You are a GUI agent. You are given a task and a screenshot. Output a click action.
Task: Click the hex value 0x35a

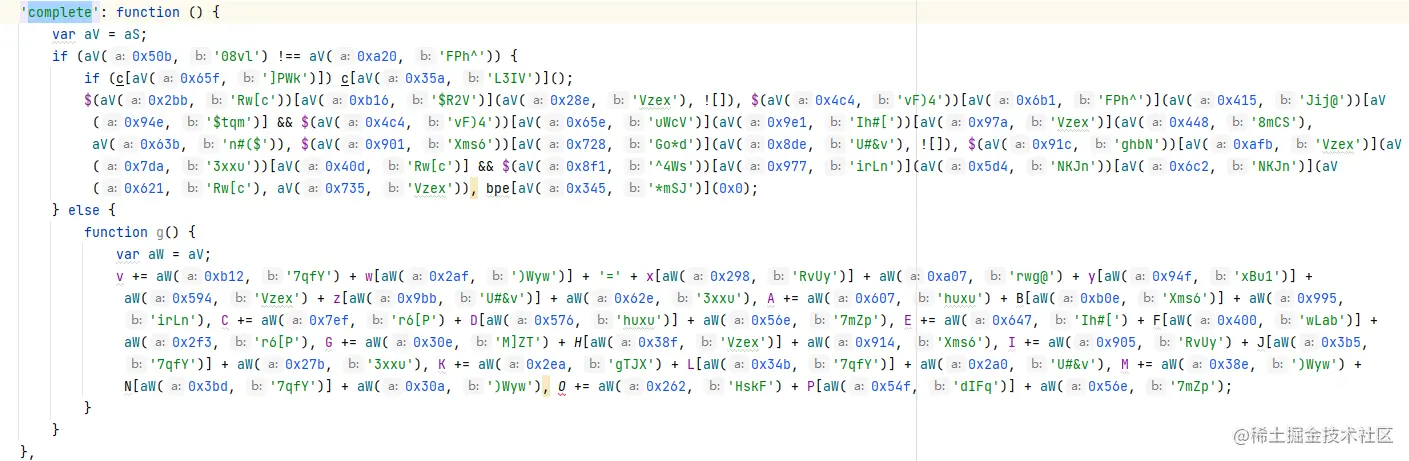click(x=436, y=78)
